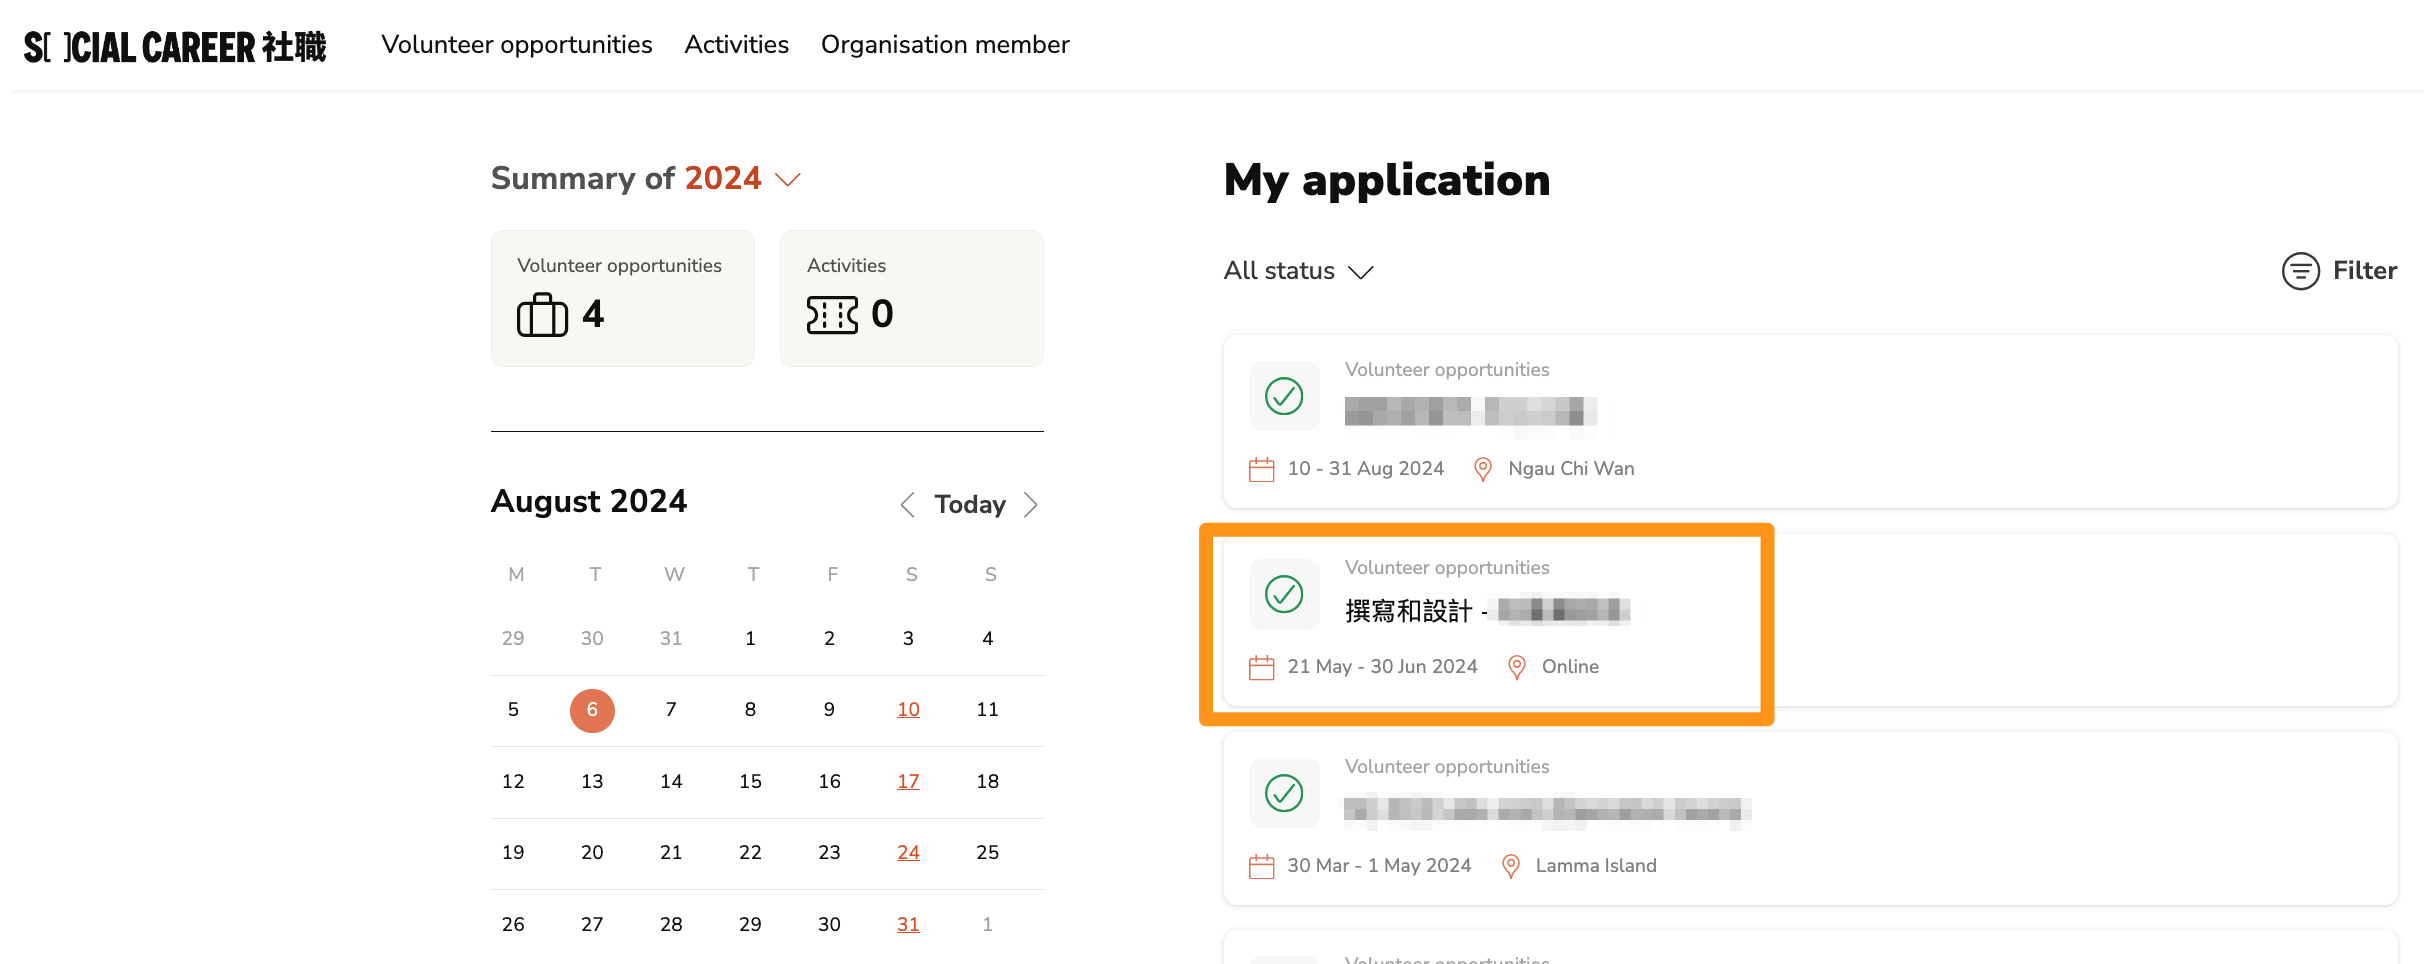
Task: Select date 28 in calendar
Action: (x=671, y=925)
